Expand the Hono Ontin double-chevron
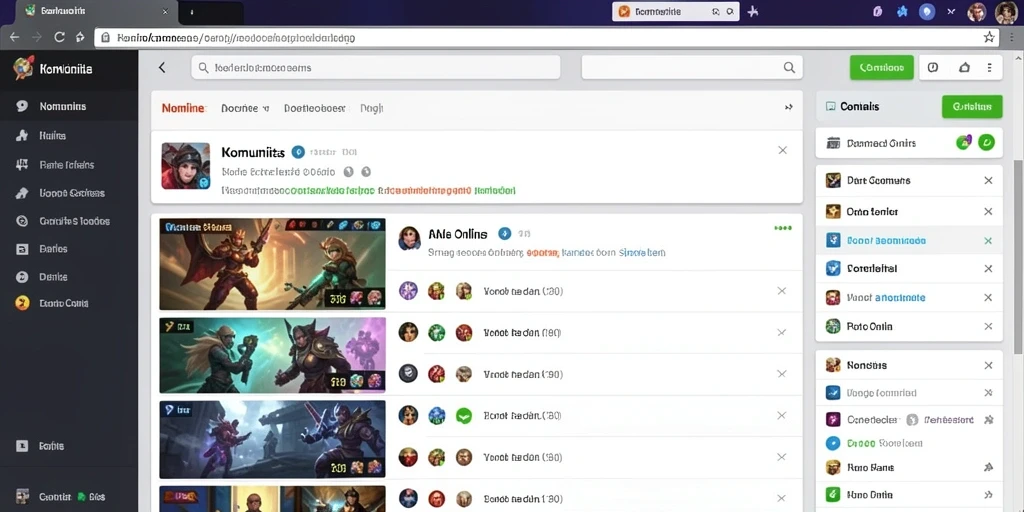The width and height of the screenshot is (1024, 512). coord(988,495)
